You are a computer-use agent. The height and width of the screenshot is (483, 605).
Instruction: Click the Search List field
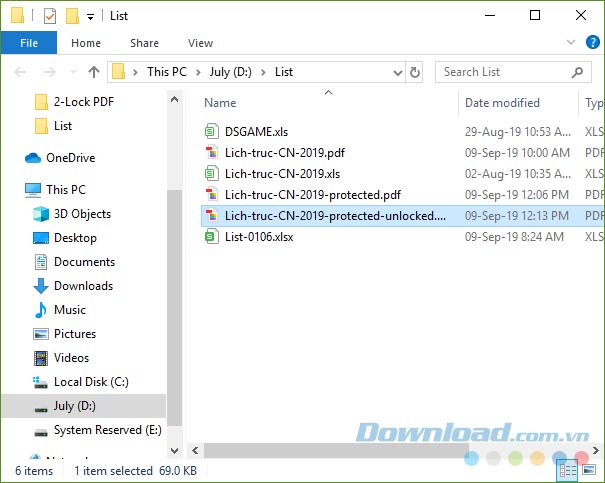click(513, 72)
